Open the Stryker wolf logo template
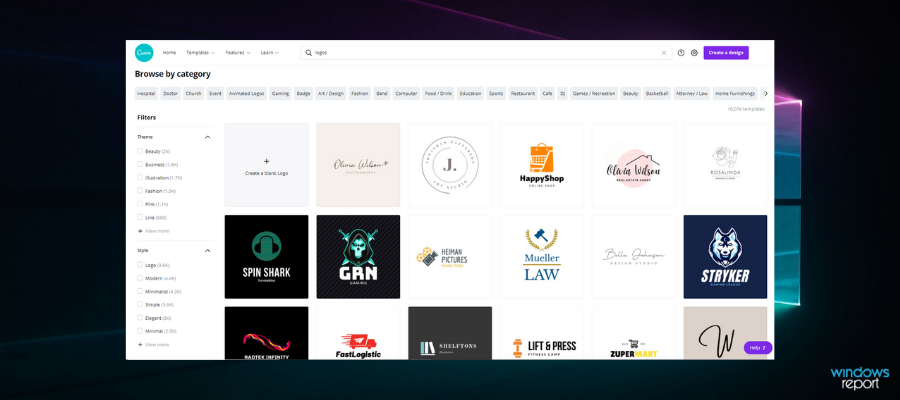The width and height of the screenshot is (900, 400). tap(726, 257)
